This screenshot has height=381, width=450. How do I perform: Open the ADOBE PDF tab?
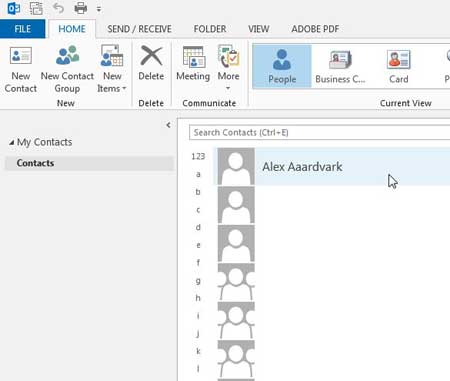coord(315,29)
